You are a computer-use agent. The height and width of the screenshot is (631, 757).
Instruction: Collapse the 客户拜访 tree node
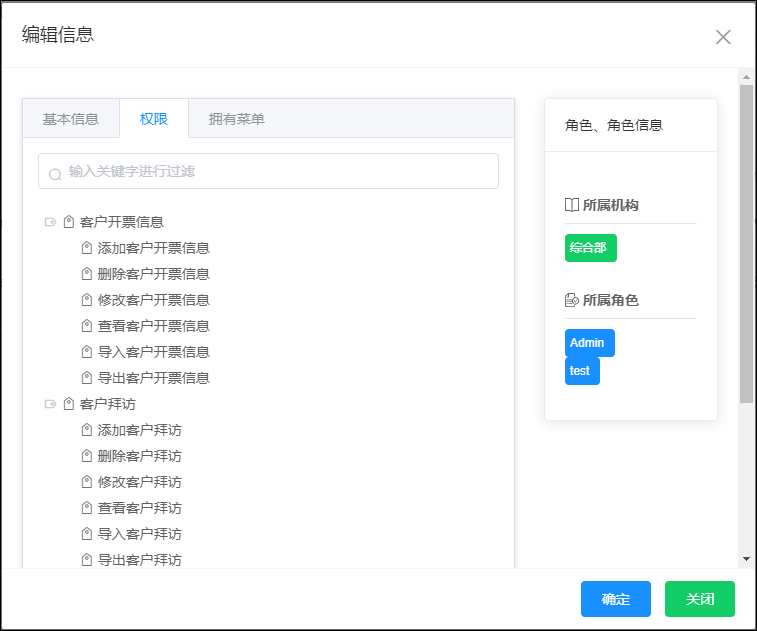pos(50,404)
